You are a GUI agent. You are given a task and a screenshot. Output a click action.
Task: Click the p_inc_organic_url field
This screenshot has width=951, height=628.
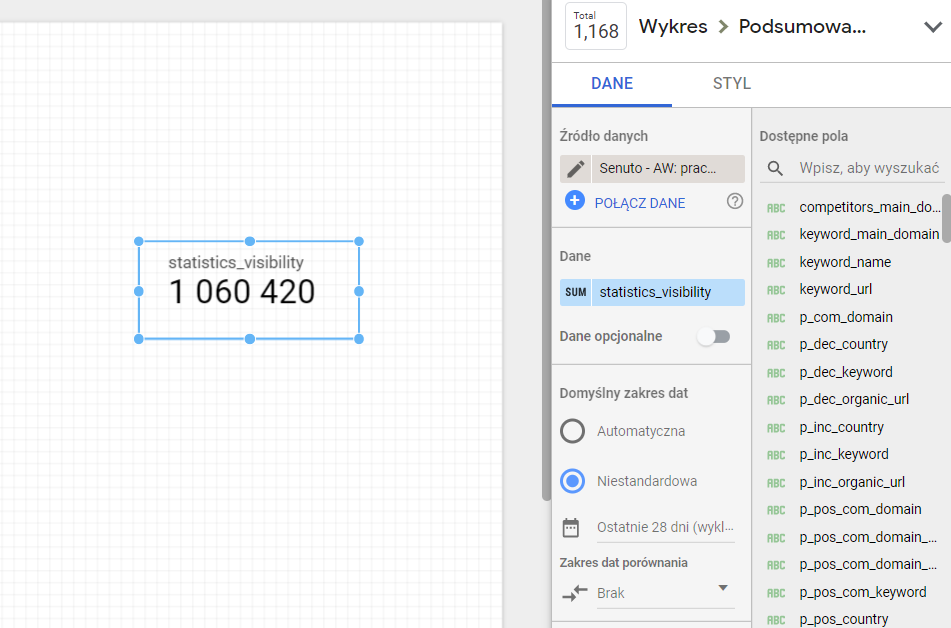(852, 482)
